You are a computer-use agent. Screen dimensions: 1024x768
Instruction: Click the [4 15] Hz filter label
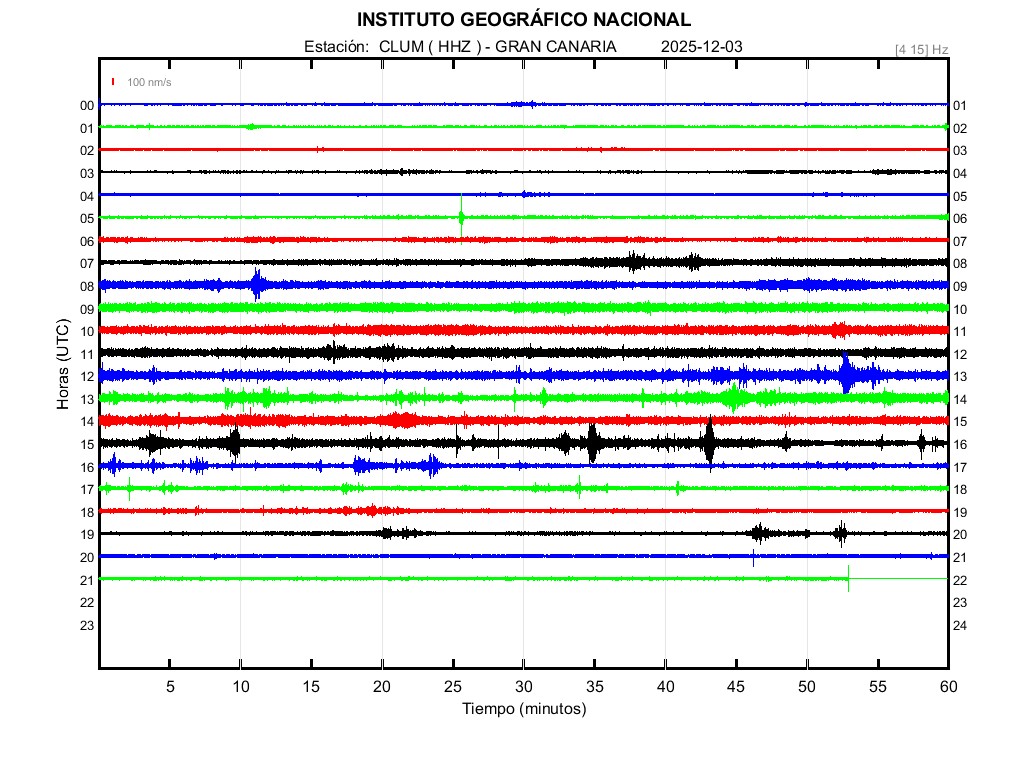(x=921, y=49)
